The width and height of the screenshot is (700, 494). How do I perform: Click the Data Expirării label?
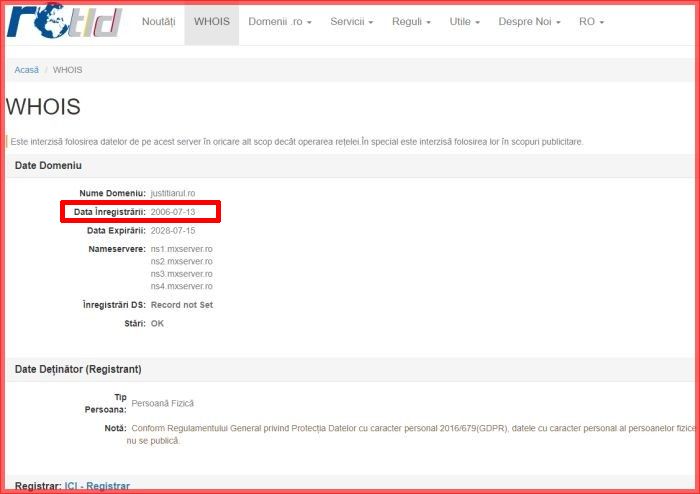(x=116, y=231)
